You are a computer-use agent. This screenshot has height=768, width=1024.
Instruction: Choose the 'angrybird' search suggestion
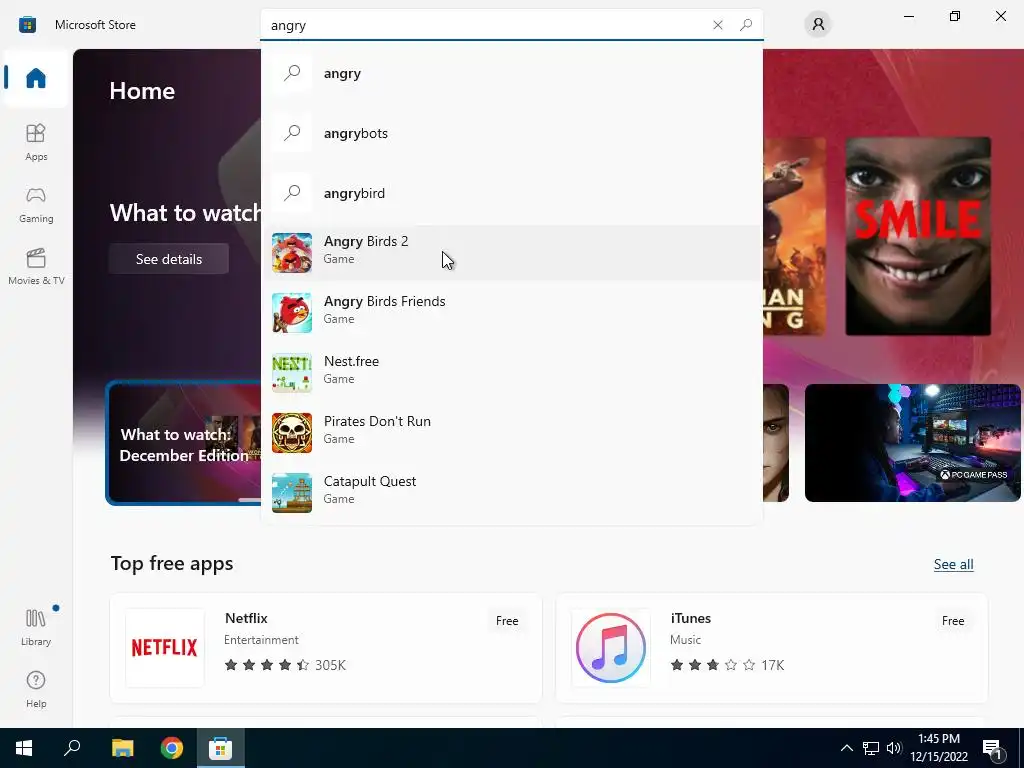[511, 193]
